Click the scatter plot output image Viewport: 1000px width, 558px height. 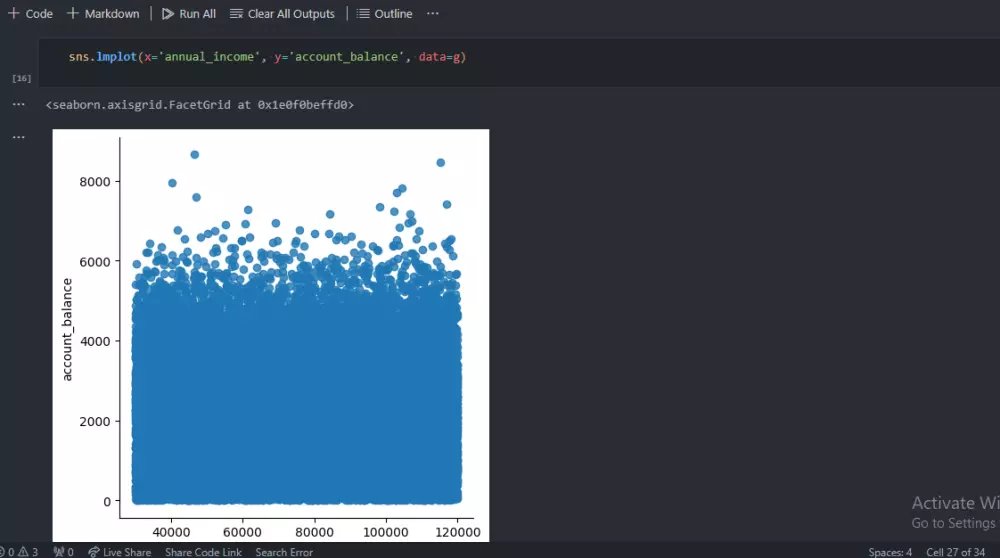pyautogui.click(x=270, y=335)
